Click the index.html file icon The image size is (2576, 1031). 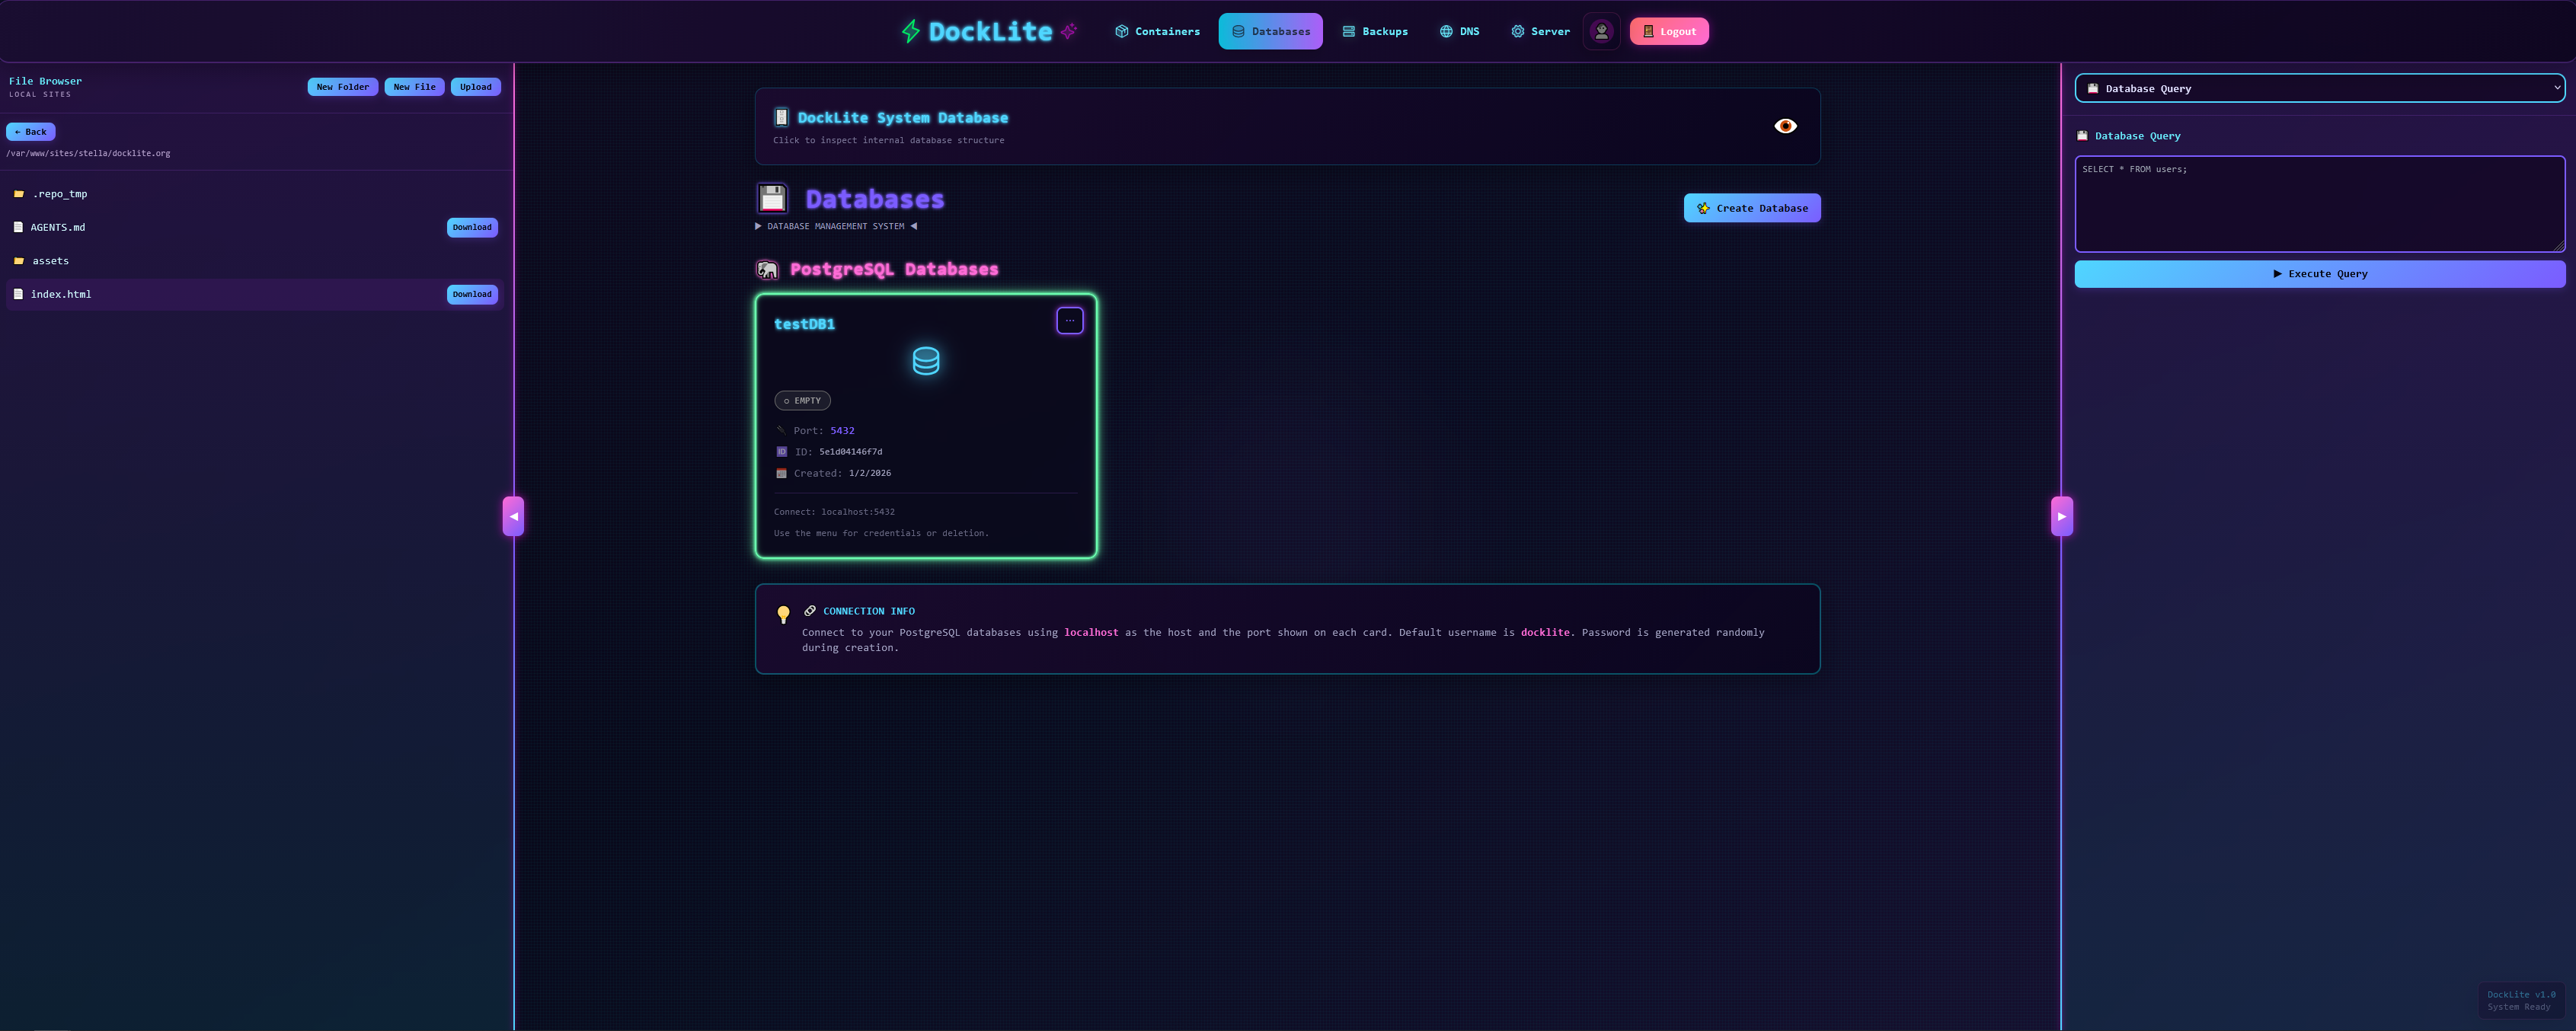[x=18, y=294]
